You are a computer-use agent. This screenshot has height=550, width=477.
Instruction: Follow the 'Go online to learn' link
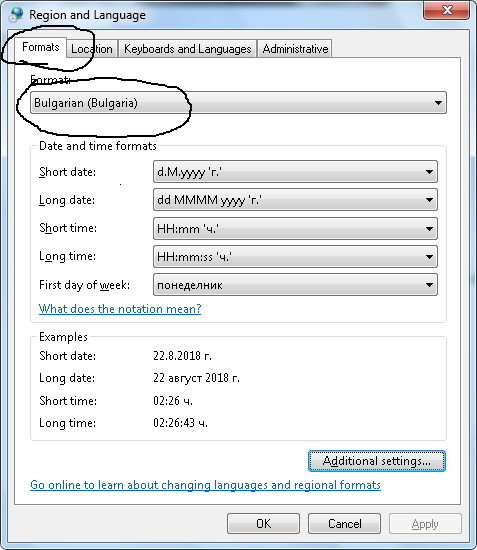(x=206, y=485)
